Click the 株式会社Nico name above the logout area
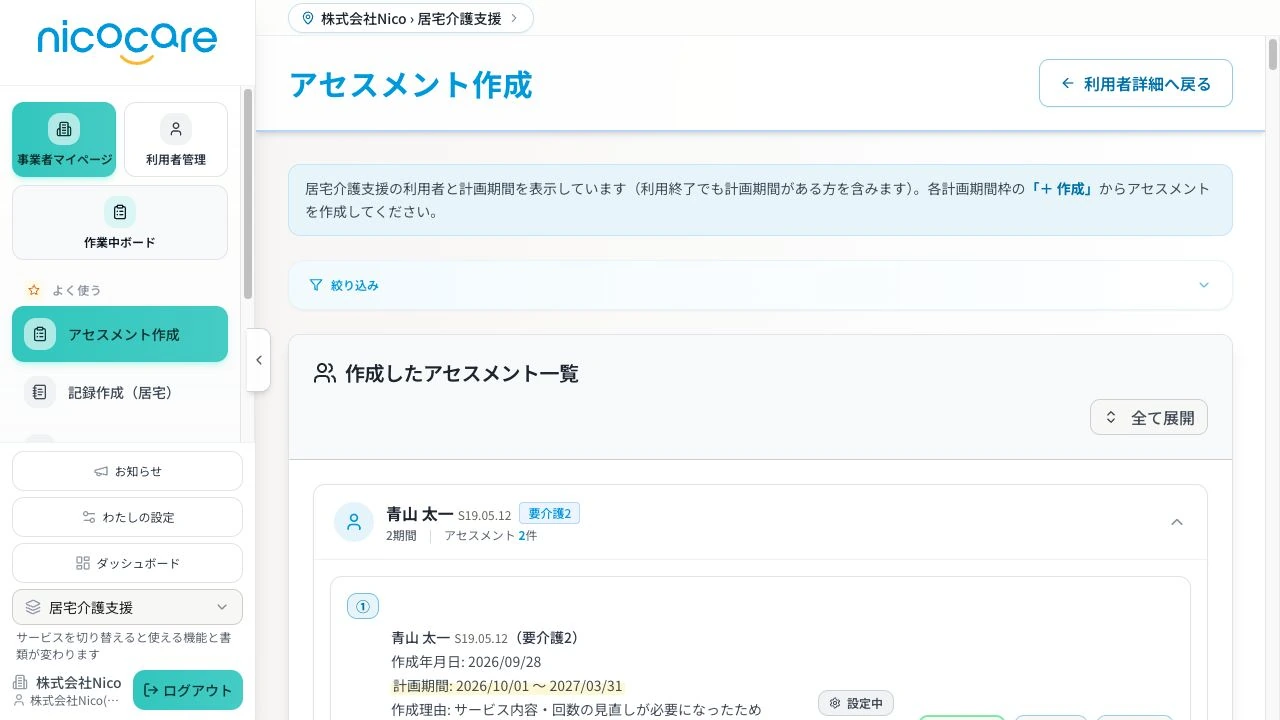1280x720 pixels. [78, 682]
